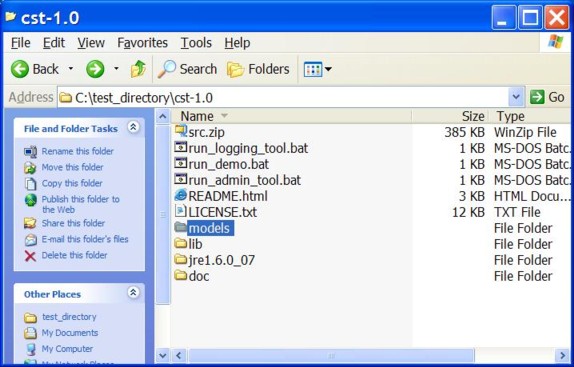Viewport: 574px width, 367px height.
Task: Click the Go button
Action: coord(547,97)
